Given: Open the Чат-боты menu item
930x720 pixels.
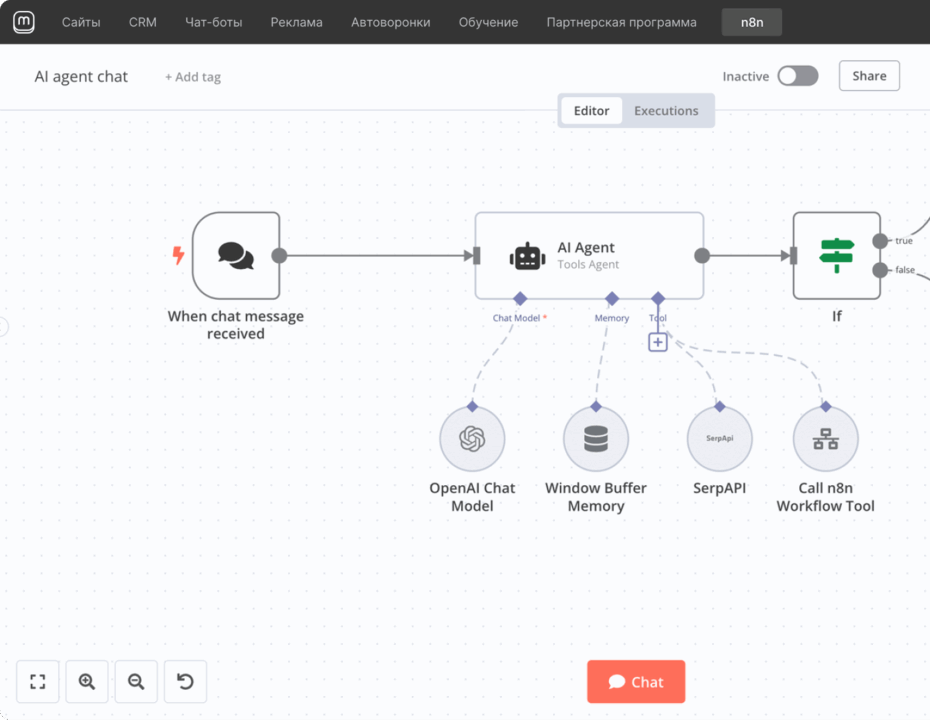Looking at the screenshot, I should click(213, 22).
